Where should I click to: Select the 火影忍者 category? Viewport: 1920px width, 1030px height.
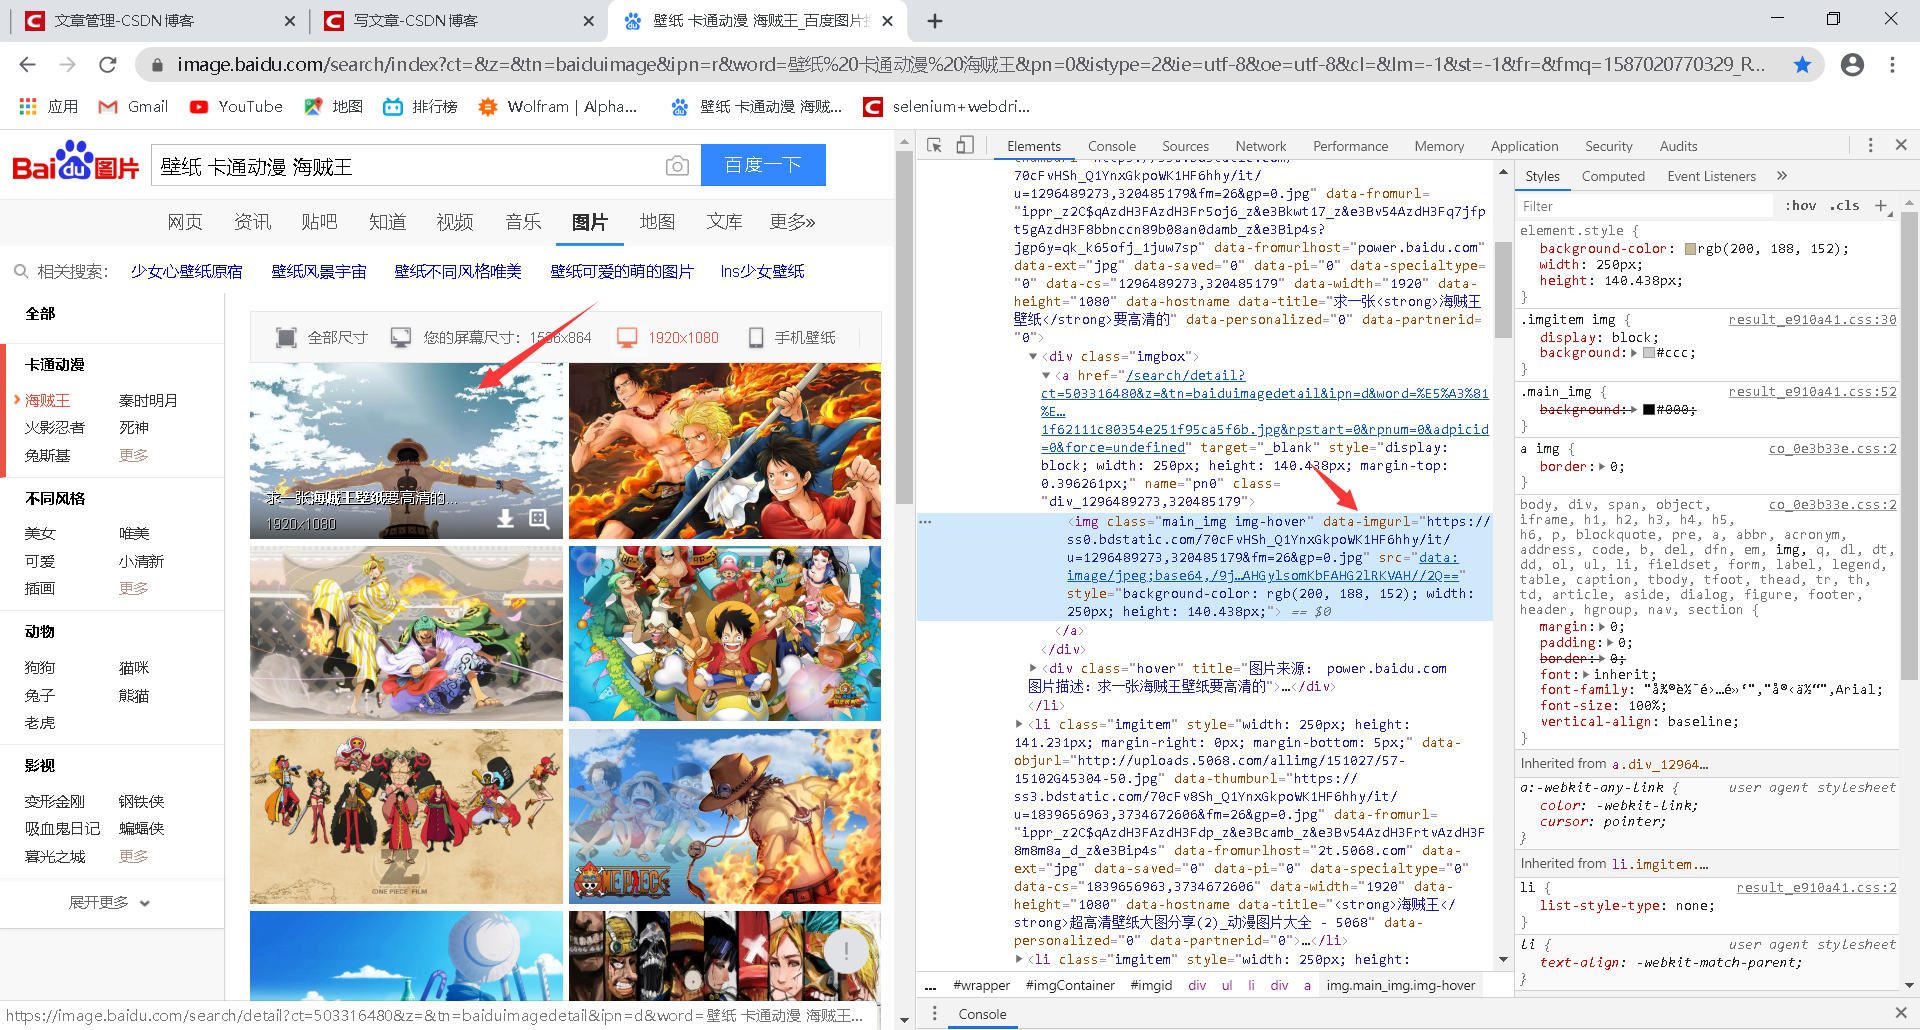click(x=55, y=428)
